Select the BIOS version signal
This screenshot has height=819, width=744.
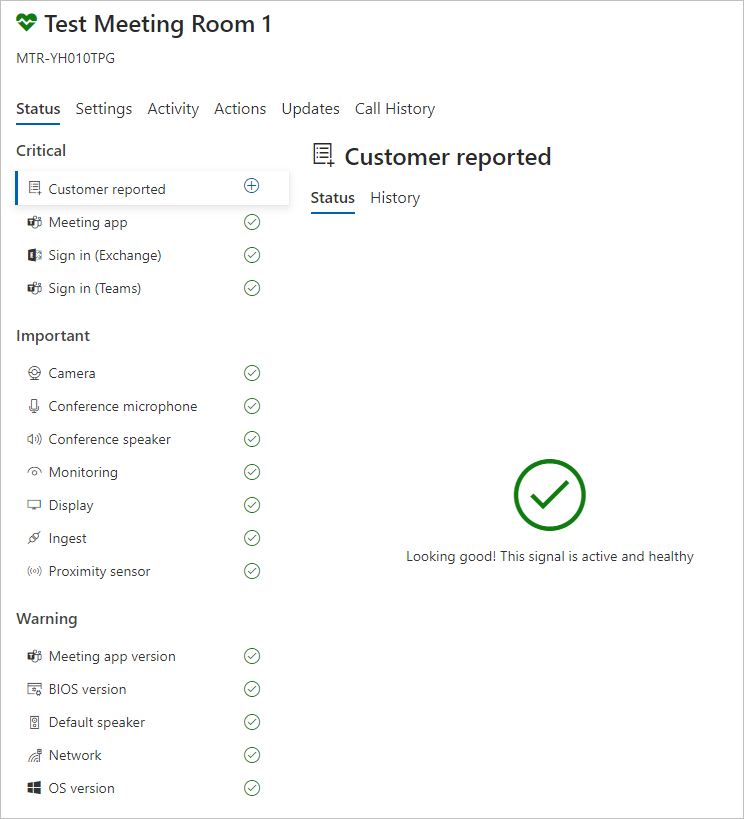pyautogui.click(x=152, y=689)
